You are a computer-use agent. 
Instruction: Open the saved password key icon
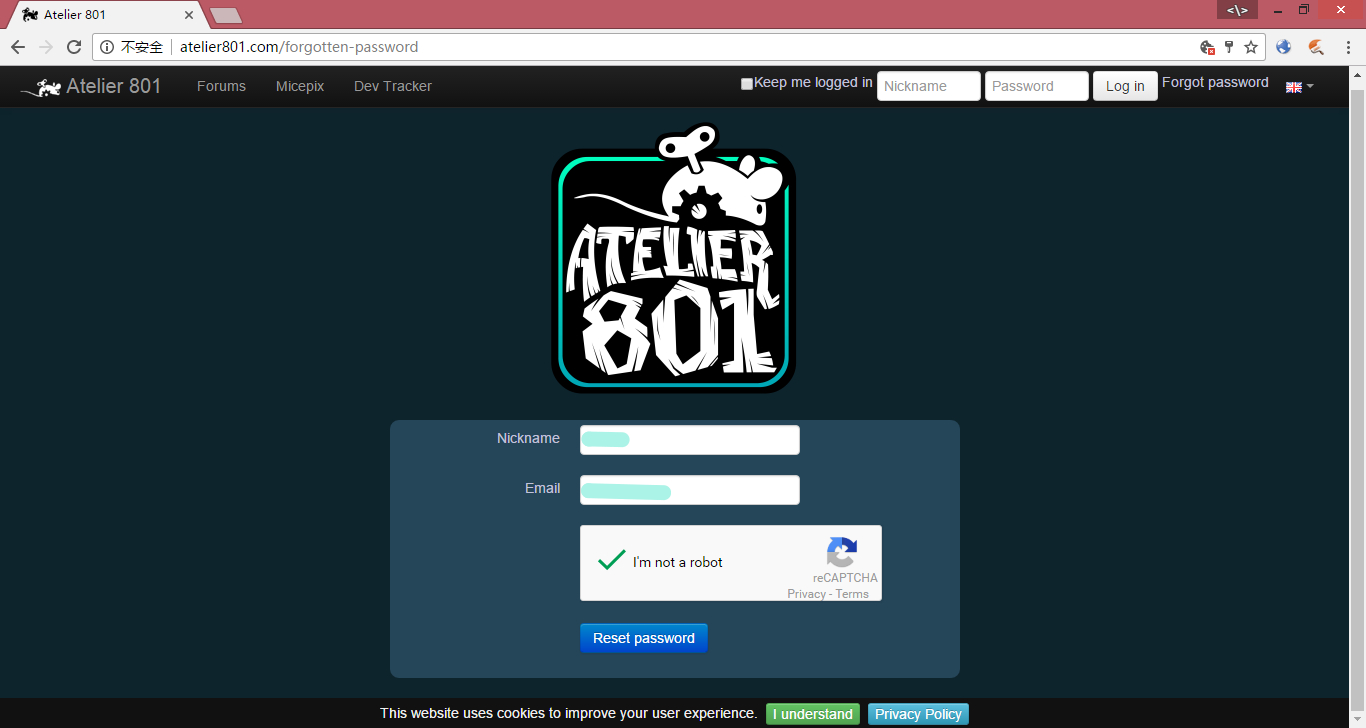point(1229,47)
